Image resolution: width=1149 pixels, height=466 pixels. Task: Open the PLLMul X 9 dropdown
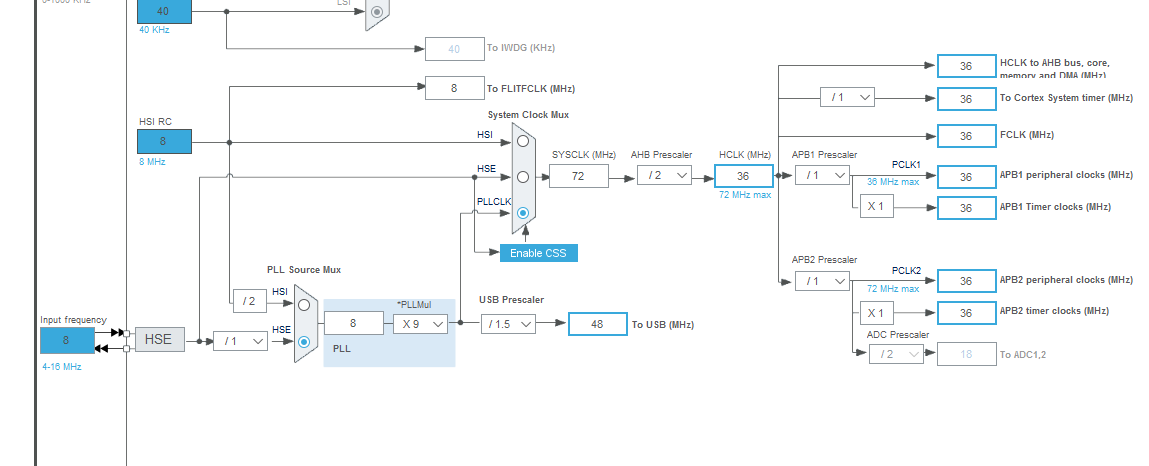(x=421, y=323)
